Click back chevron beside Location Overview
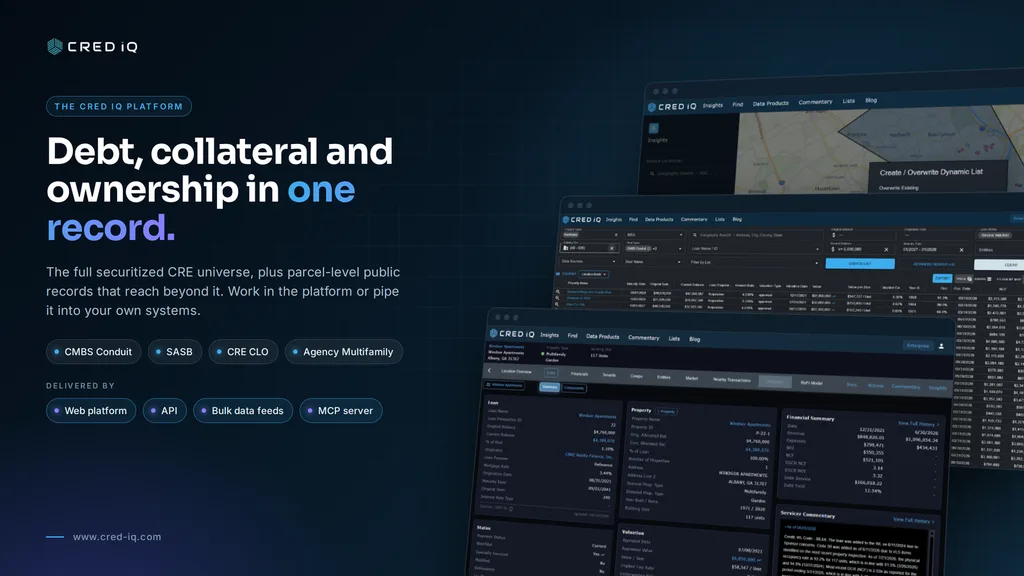1024x576 pixels. (x=489, y=370)
